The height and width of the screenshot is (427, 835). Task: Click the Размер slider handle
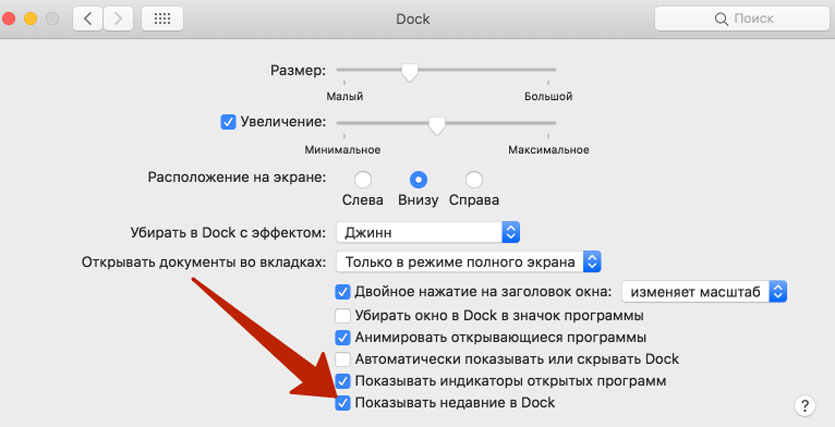pos(408,71)
